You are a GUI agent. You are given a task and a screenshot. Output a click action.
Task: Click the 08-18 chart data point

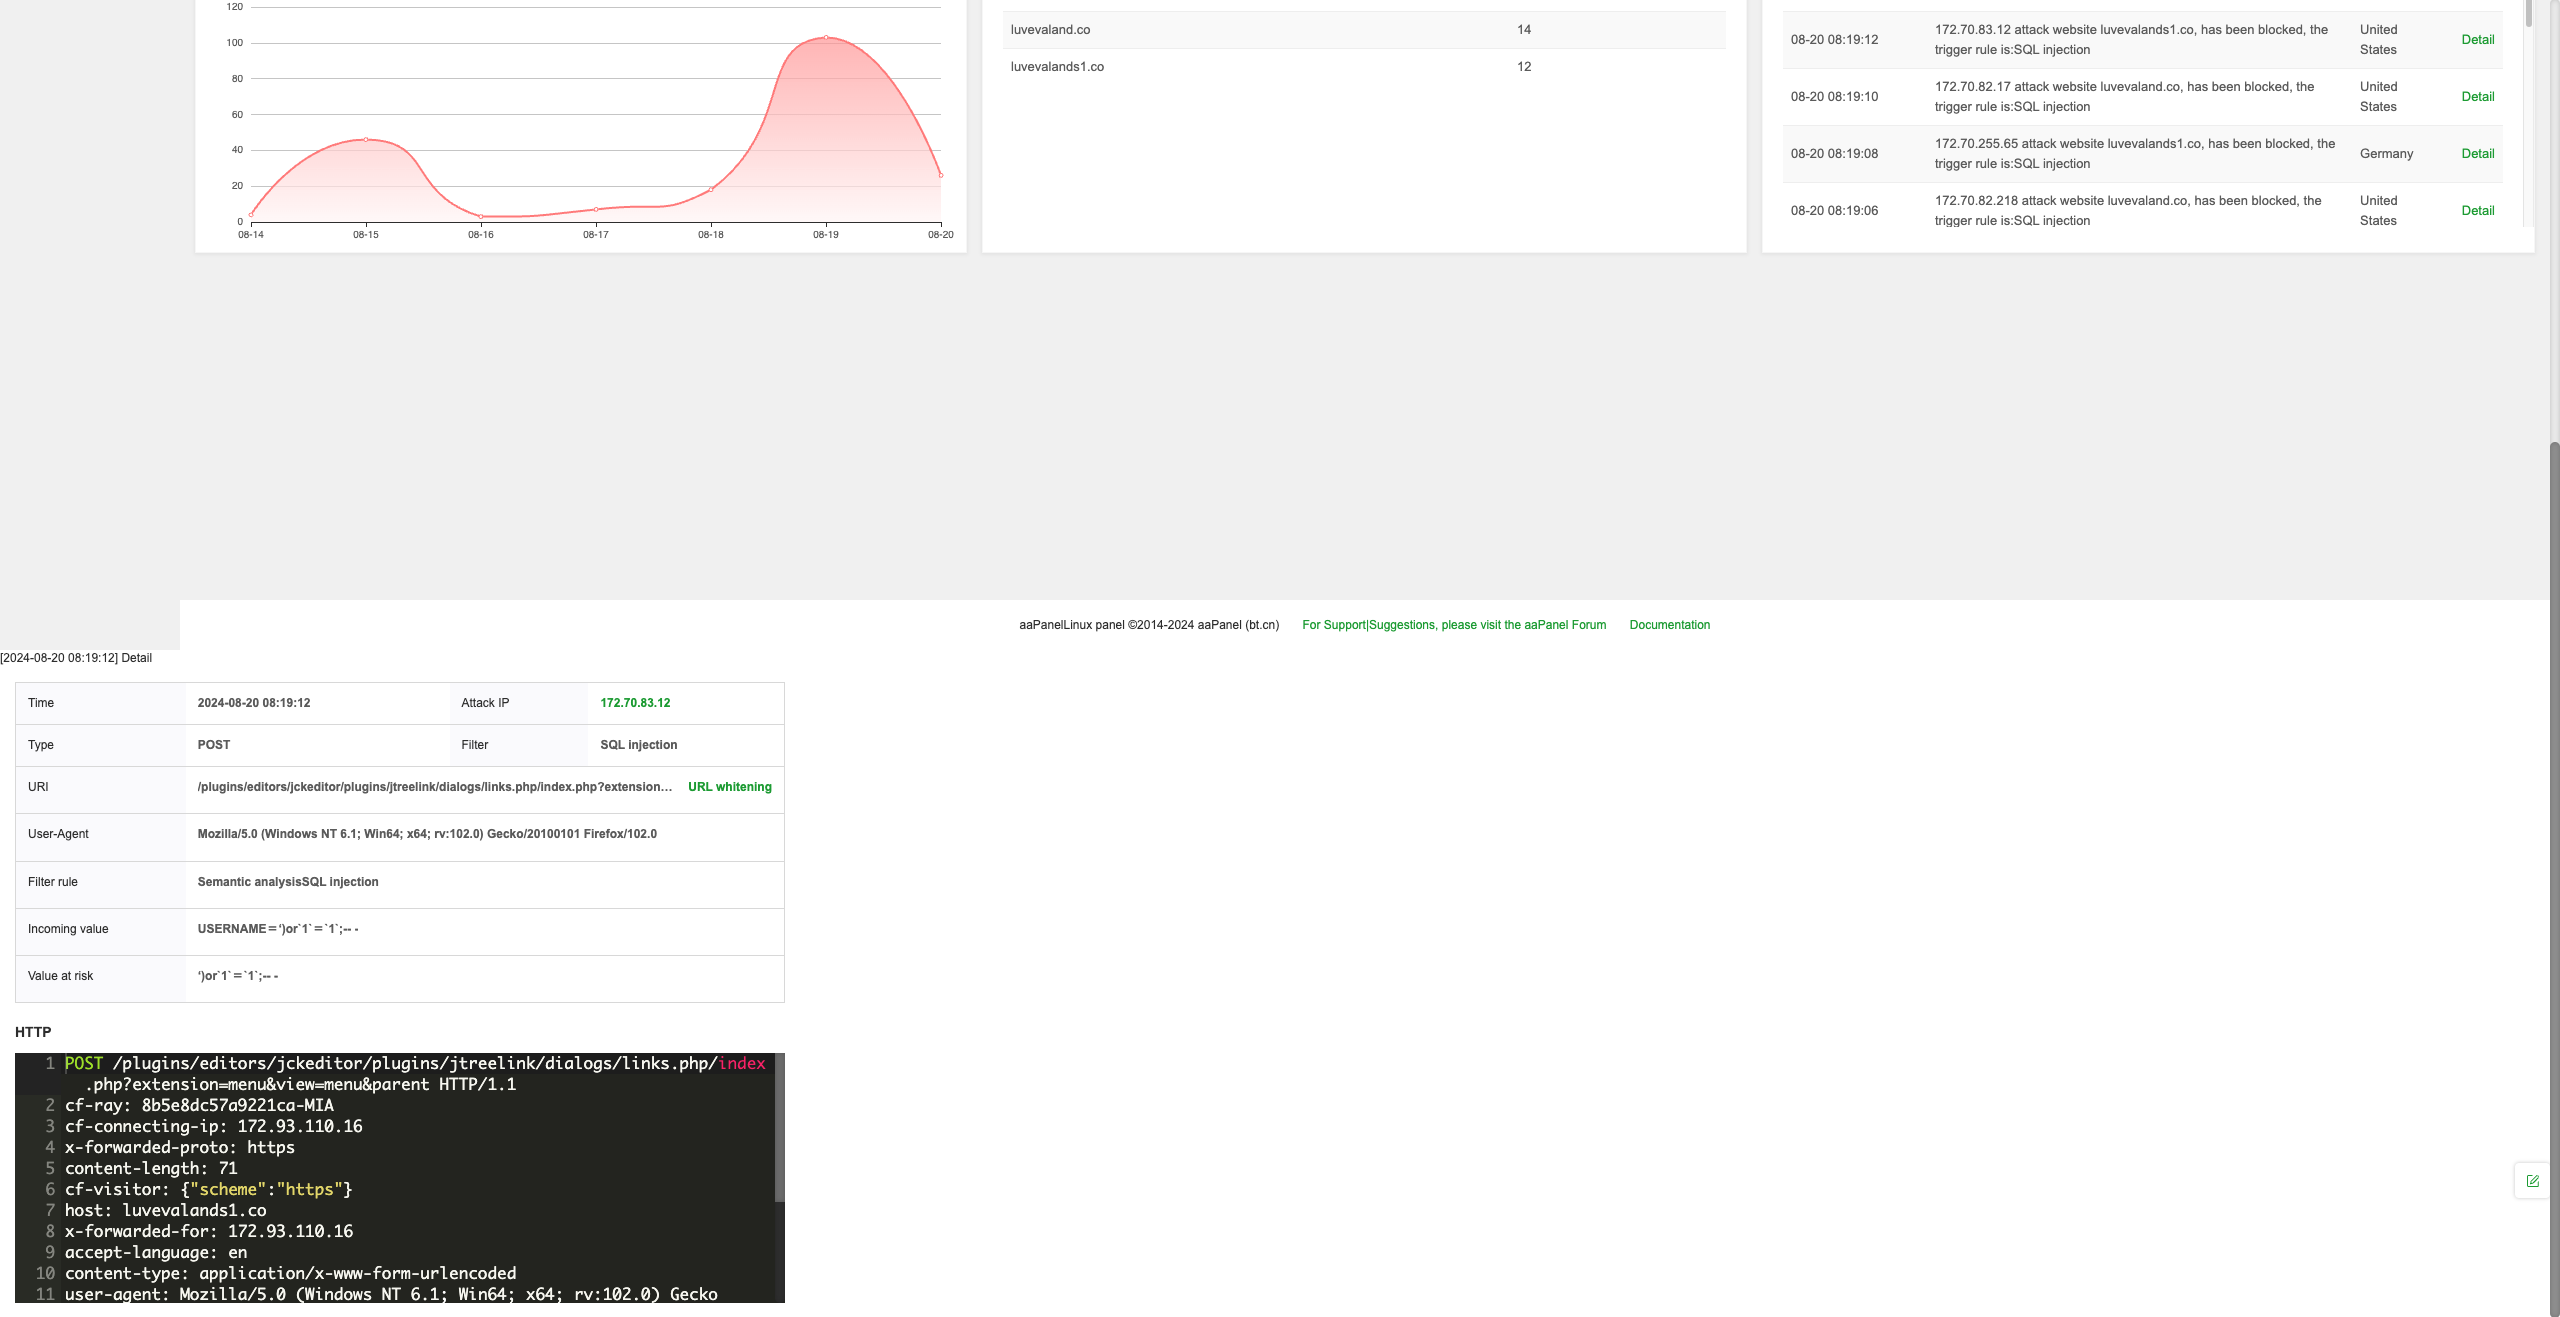coord(711,189)
